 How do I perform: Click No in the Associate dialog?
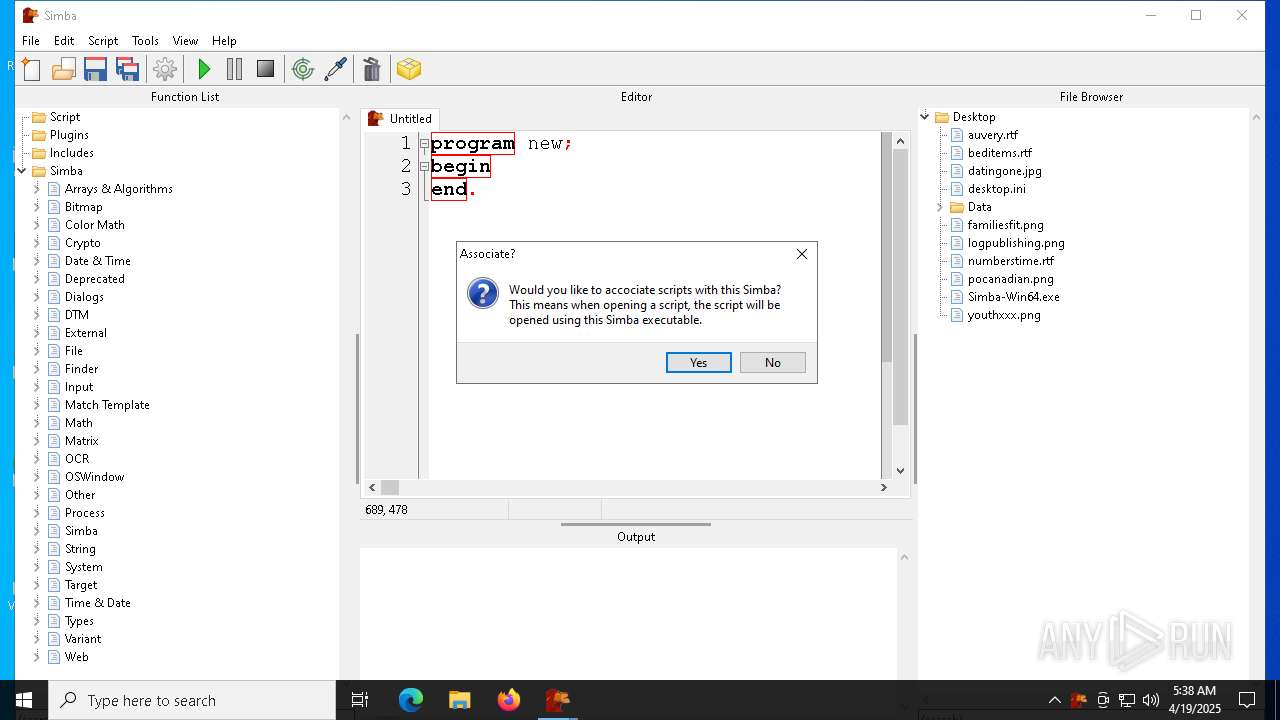(773, 363)
